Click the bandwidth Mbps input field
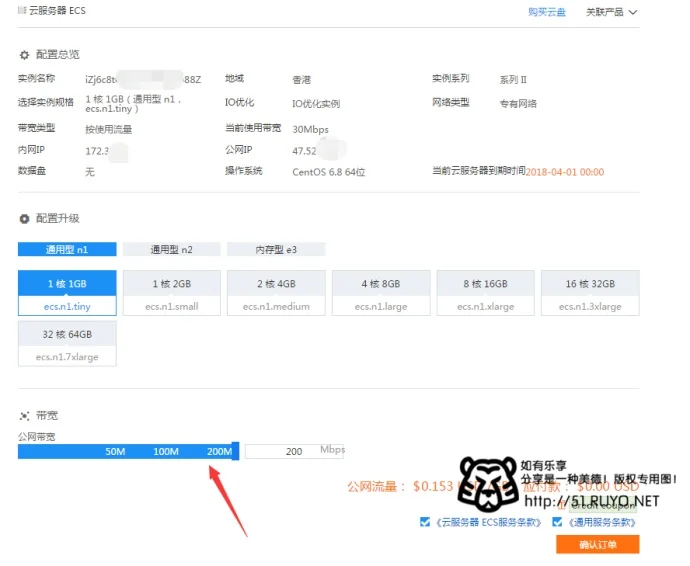The height and width of the screenshot is (566, 690). coord(294,452)
